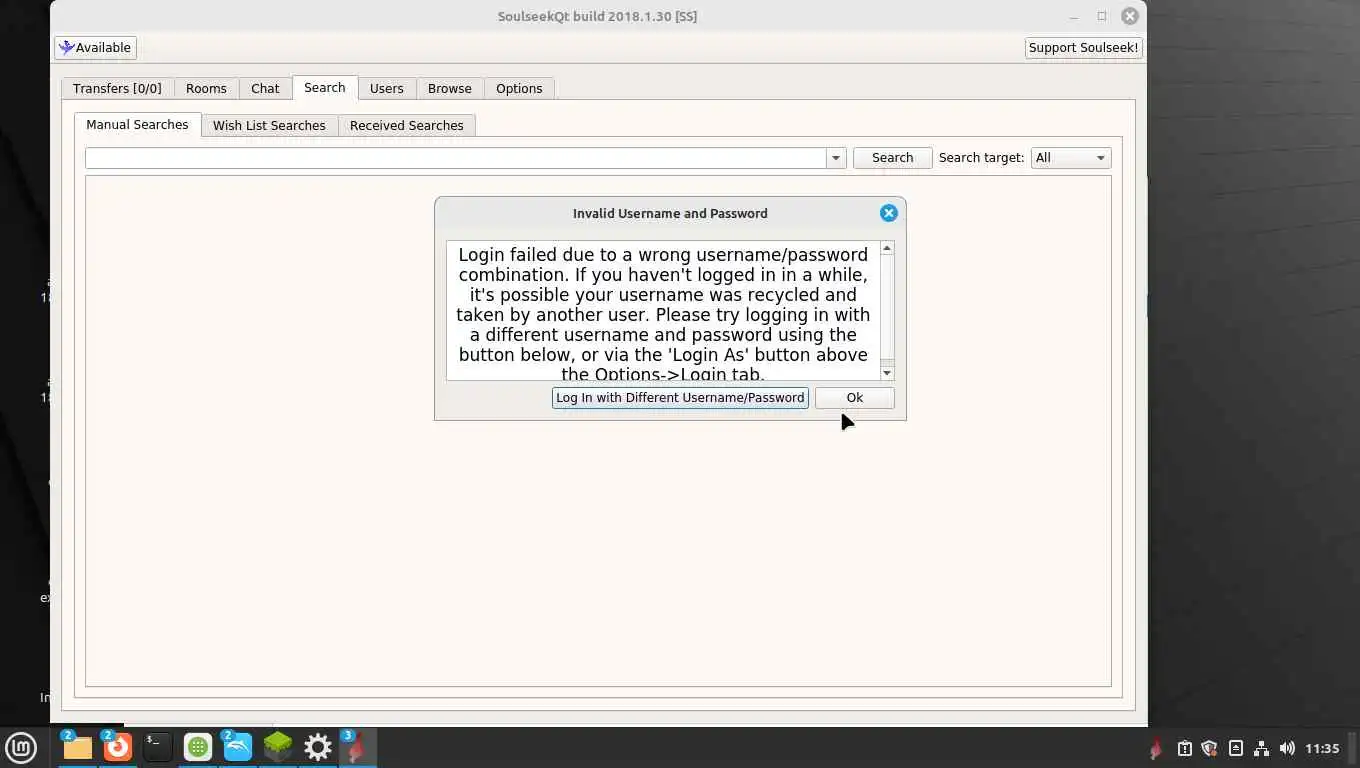This screenshot has height=768, width=1360.
Task: Click the volume speaker tray icon
Action: coord(1287,748)
